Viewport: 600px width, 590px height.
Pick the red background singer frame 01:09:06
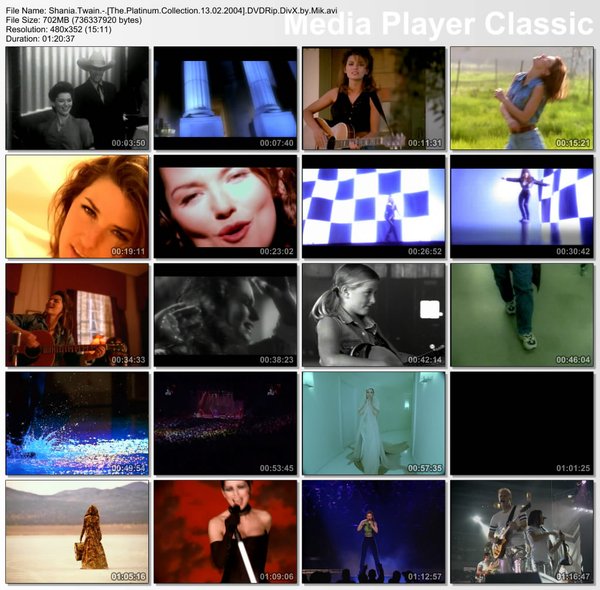pyautogui.click(x=225, y=532)
